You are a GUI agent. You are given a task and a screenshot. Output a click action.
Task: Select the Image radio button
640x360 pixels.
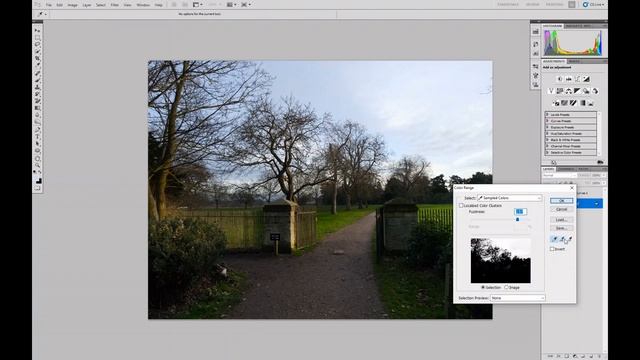[x=507, y=287]
